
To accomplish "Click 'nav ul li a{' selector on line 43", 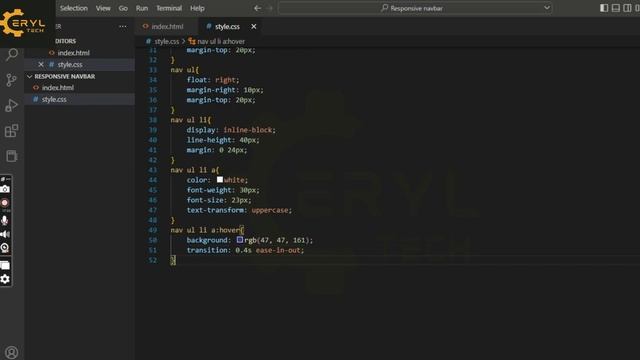I will 195,170.
